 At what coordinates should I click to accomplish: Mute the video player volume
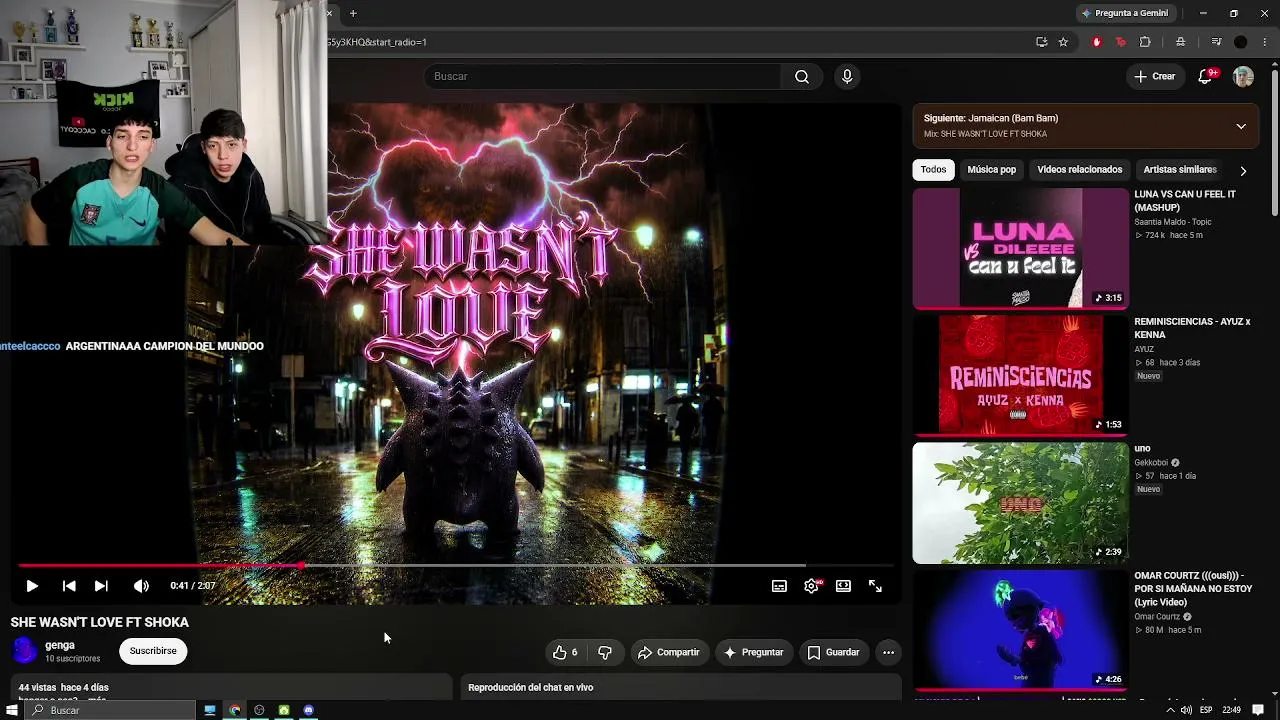click(141, 586)
